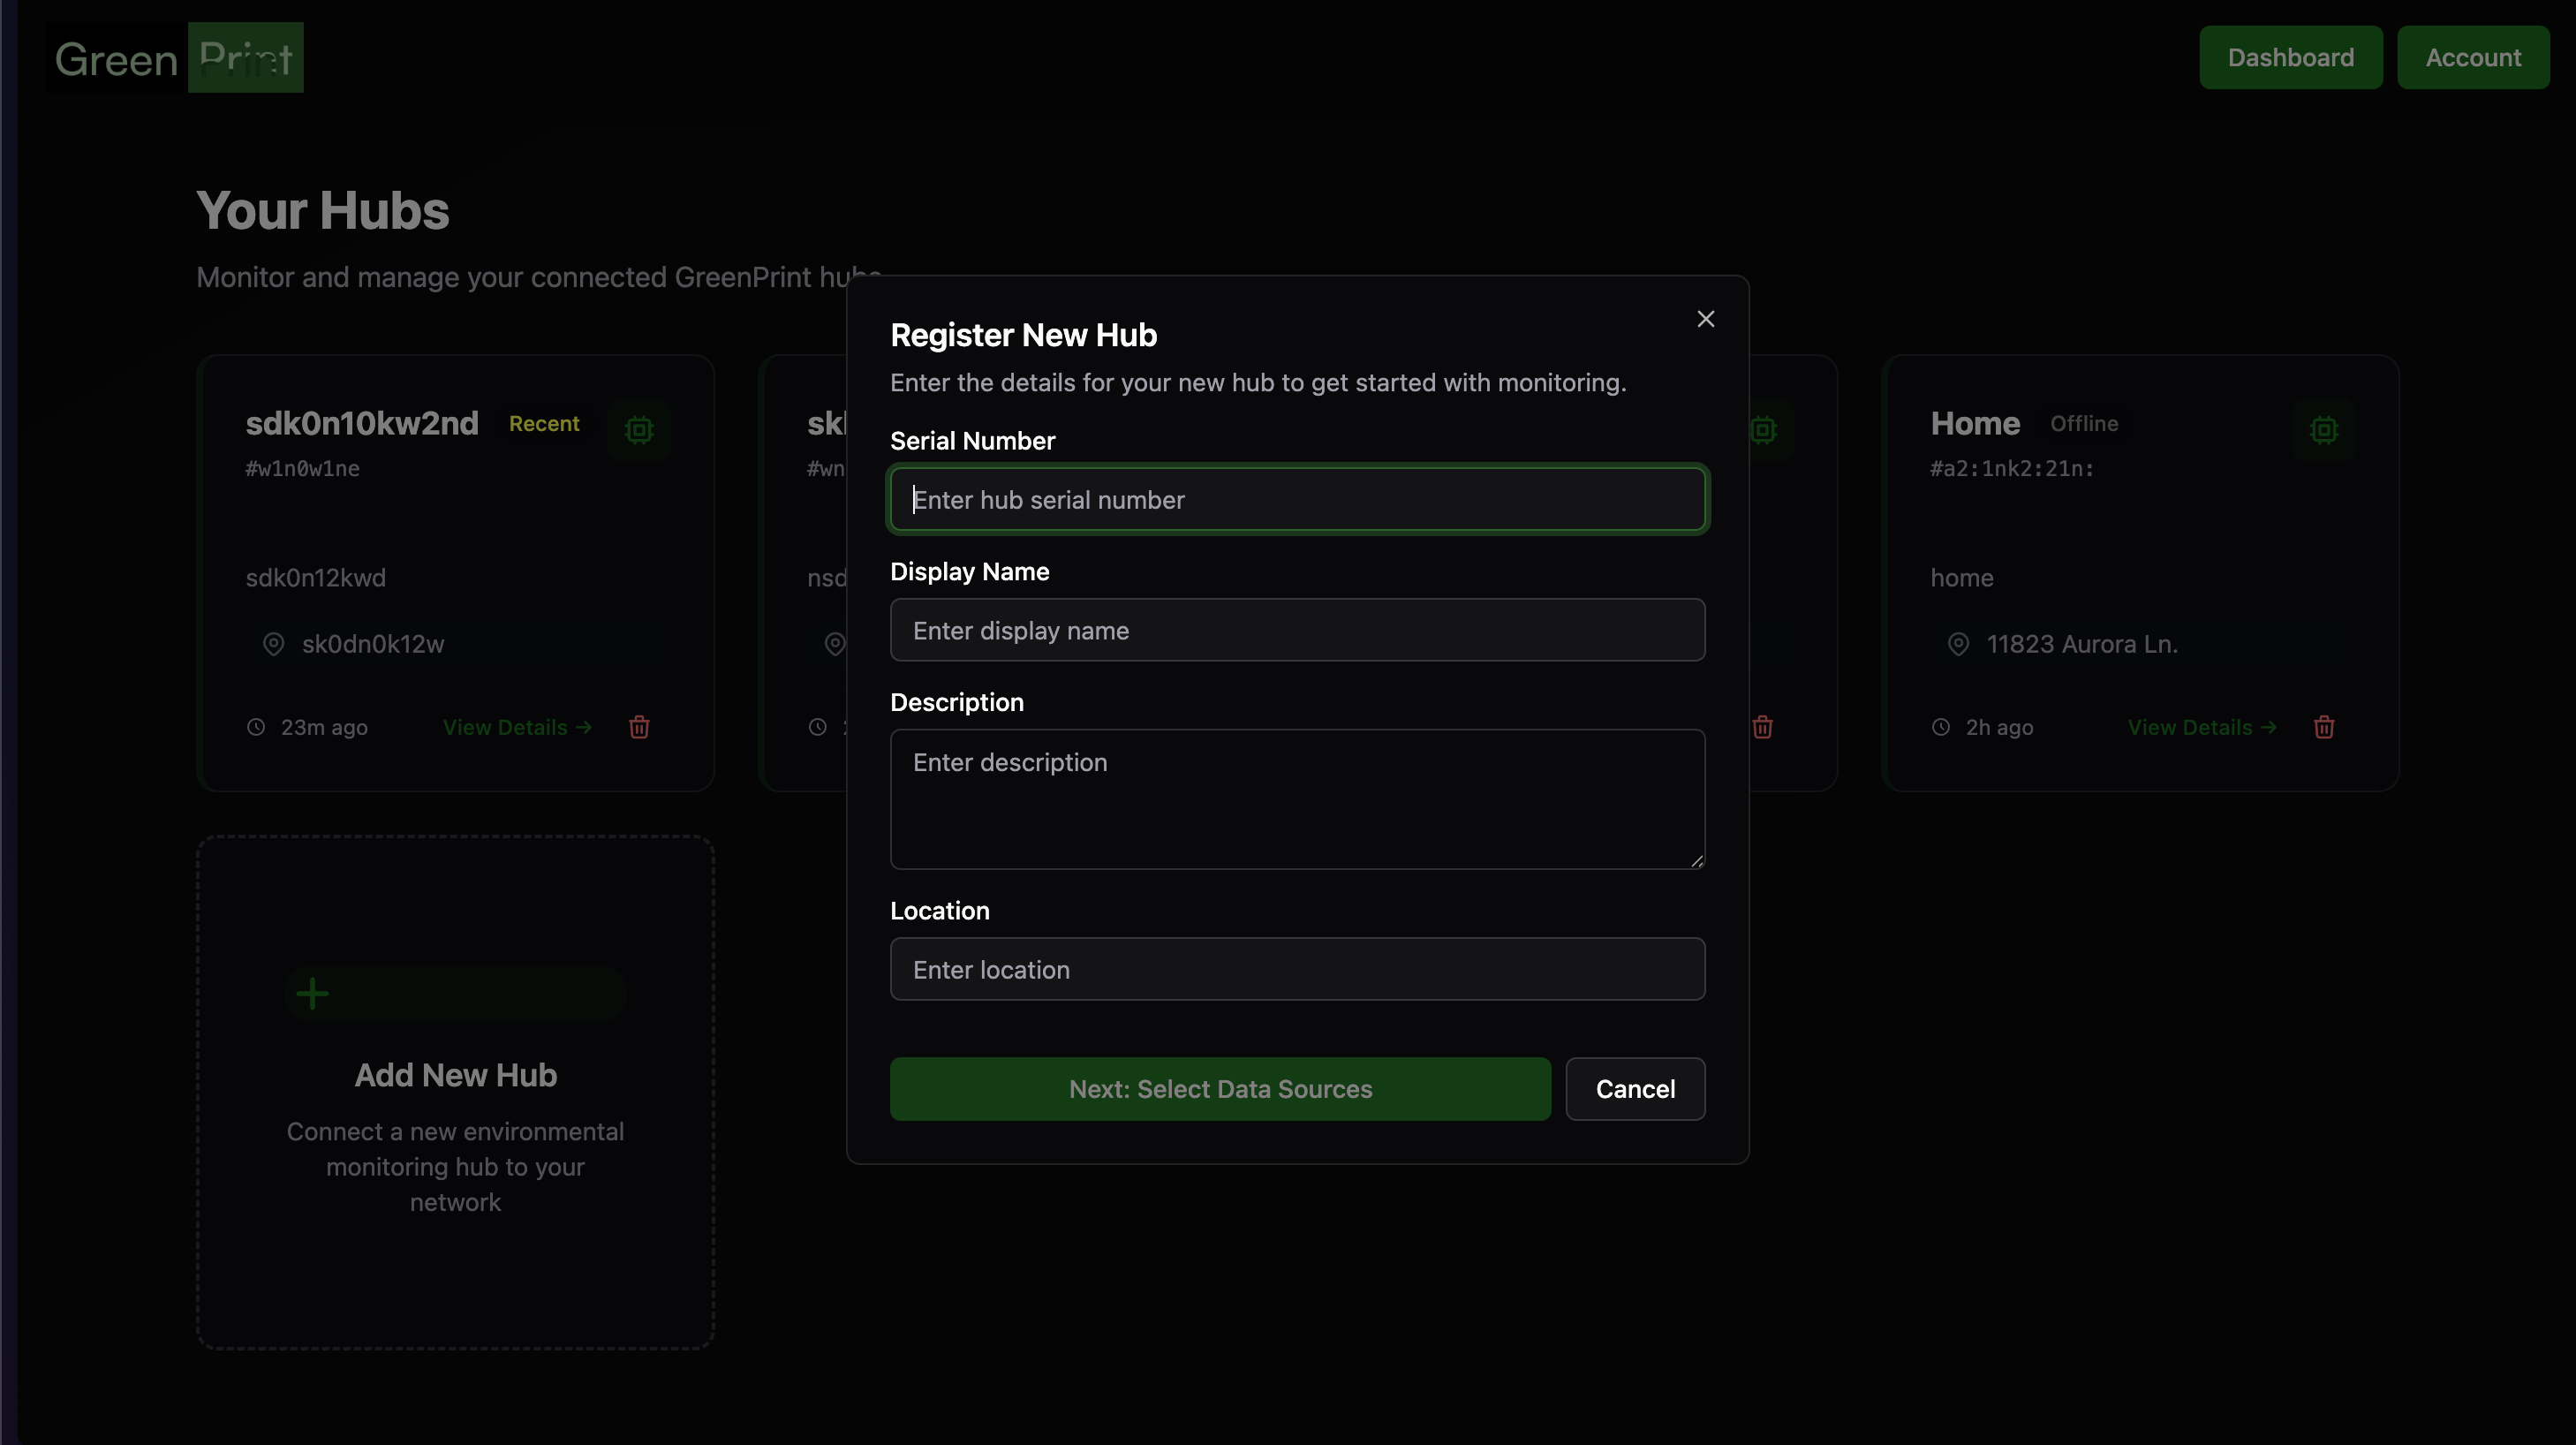Click the GreenPrint logo
The width and height of the screenshot is (2576, 1445).
pyautogui.click(x=175, y=58)
